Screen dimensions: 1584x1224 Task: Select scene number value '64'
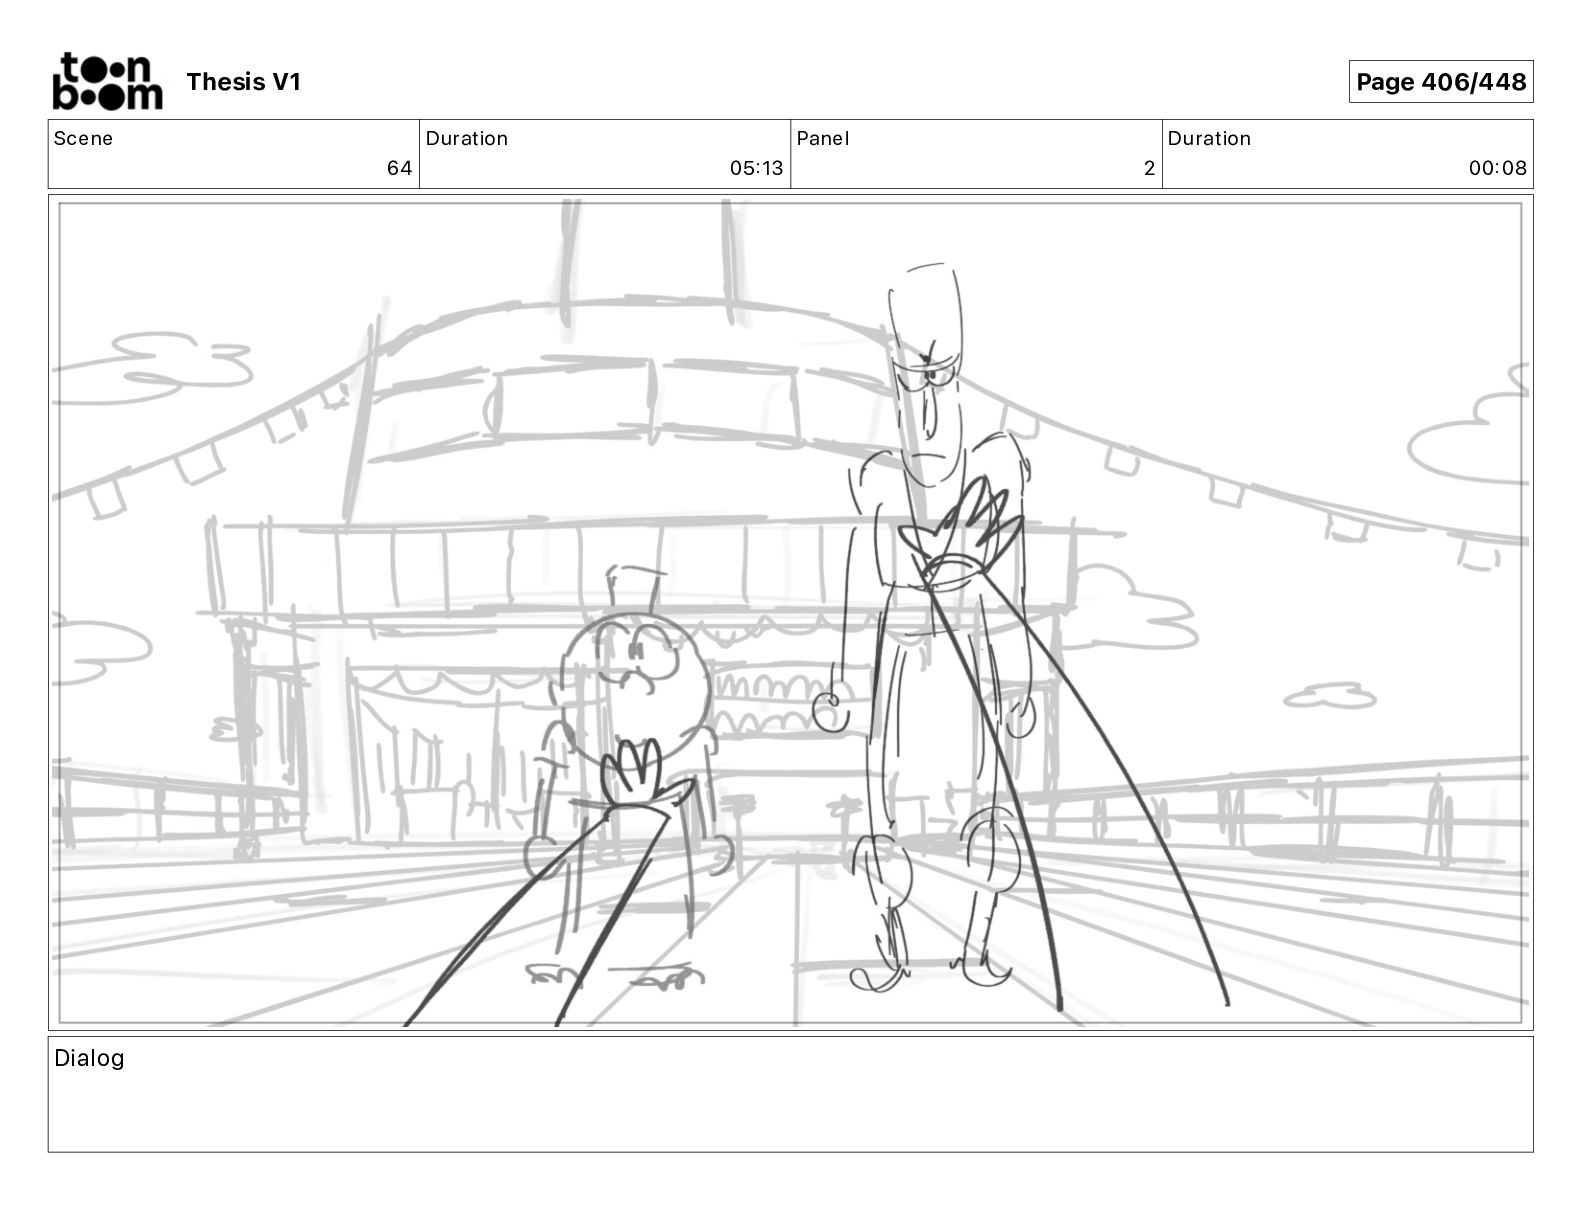[x=399, y=168]
